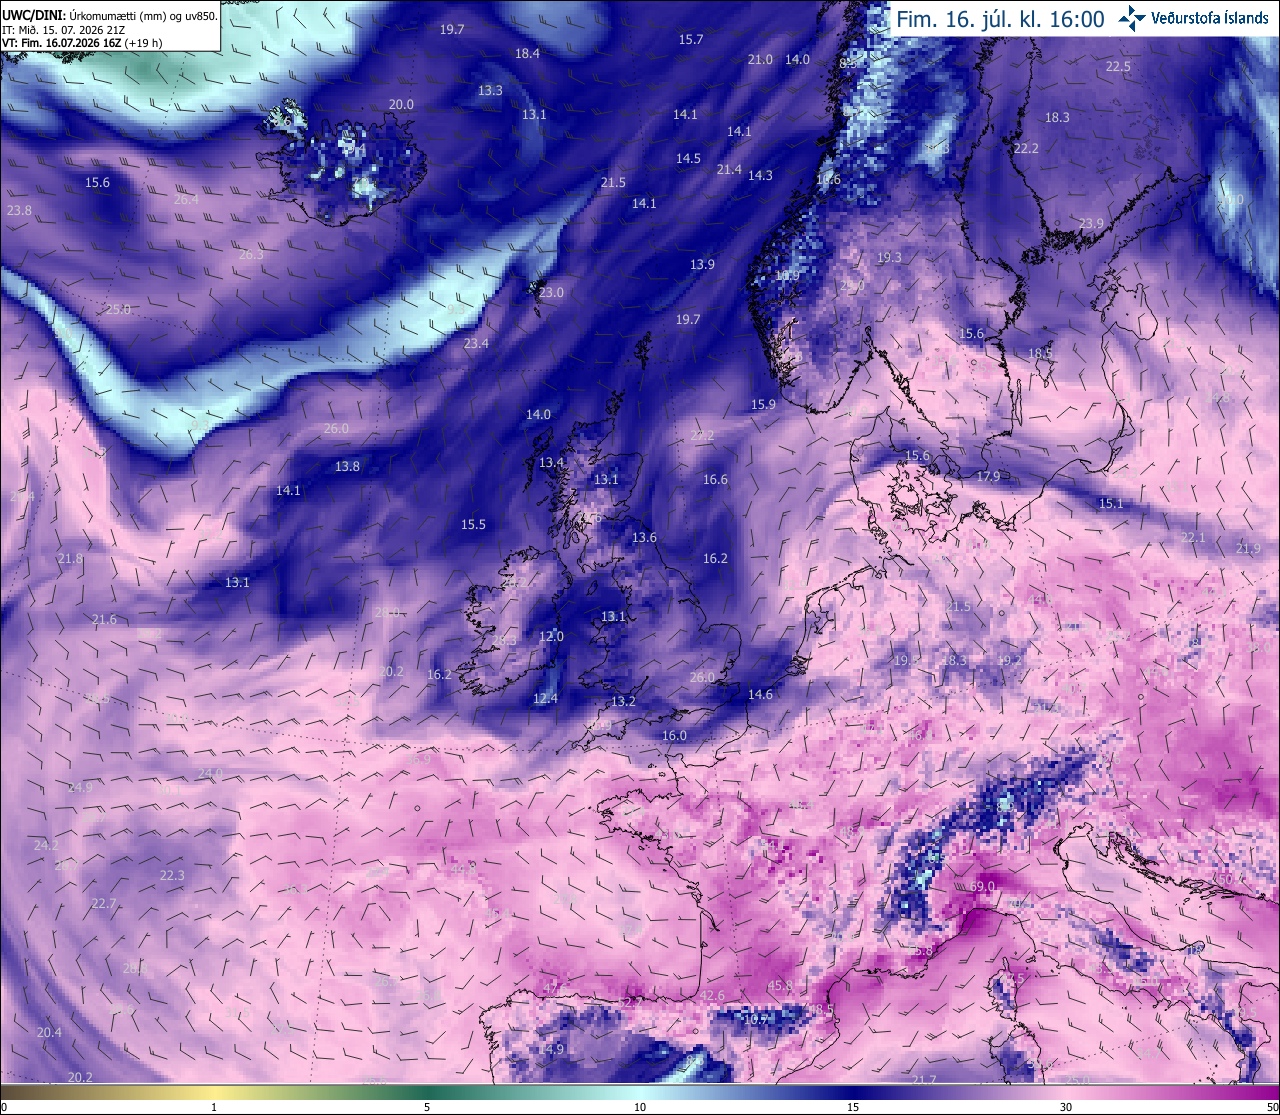Pick the green scale tick labeled 5

(x=427, y=1107)
